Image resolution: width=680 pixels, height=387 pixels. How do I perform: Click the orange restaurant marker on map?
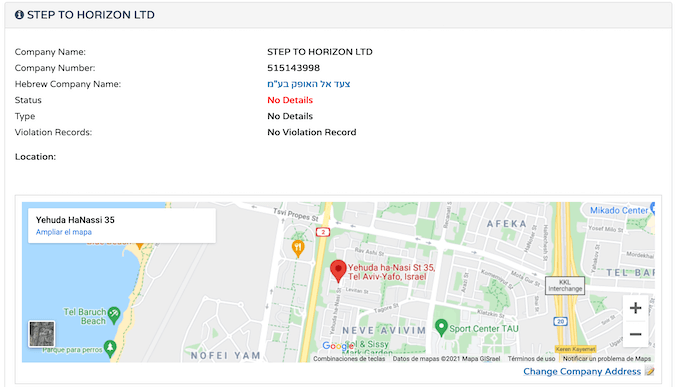[x=298, y=249]
